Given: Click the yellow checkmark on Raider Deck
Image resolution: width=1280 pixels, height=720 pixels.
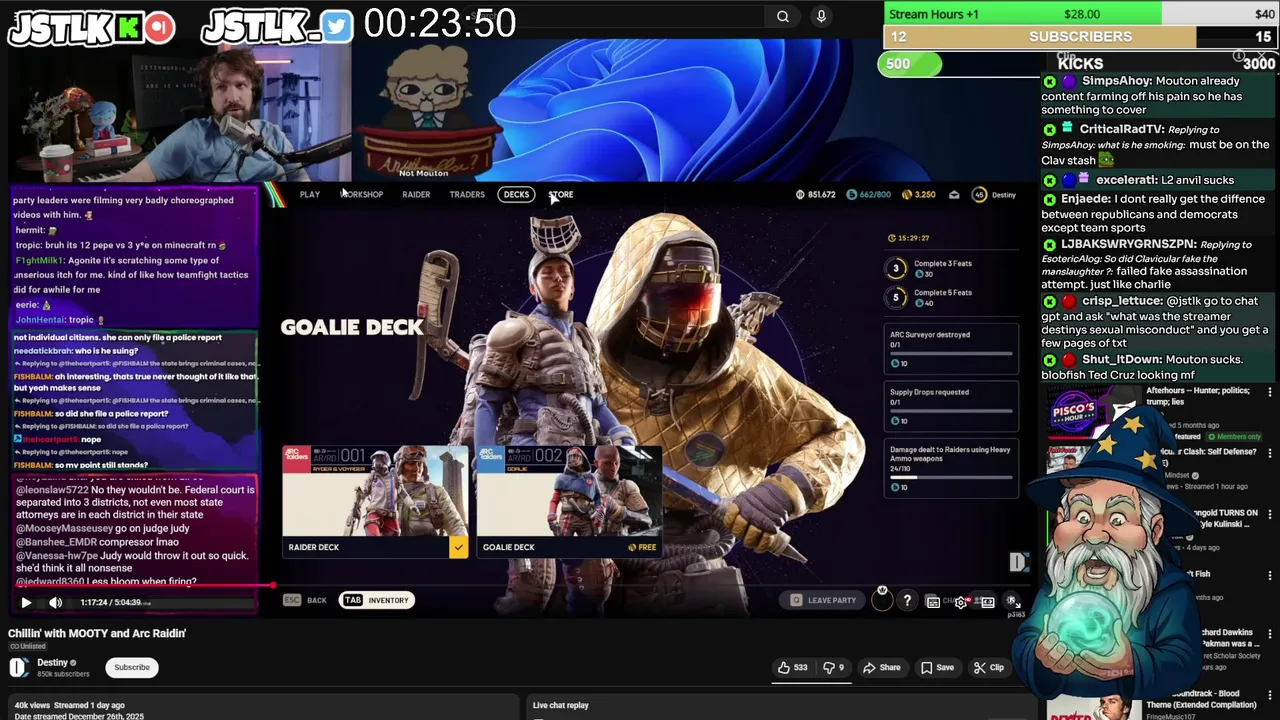Looking at the screenshot, I should [458, 547].
